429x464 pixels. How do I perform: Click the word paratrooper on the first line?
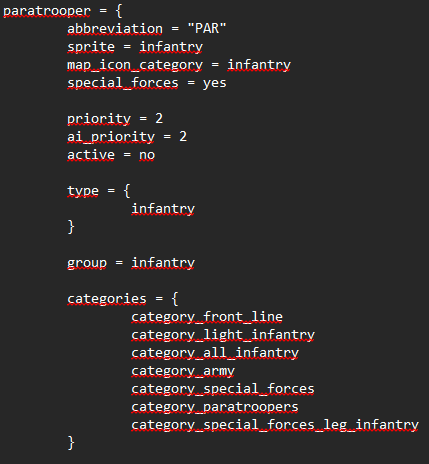pyautogui.click(x=47, y=11)
